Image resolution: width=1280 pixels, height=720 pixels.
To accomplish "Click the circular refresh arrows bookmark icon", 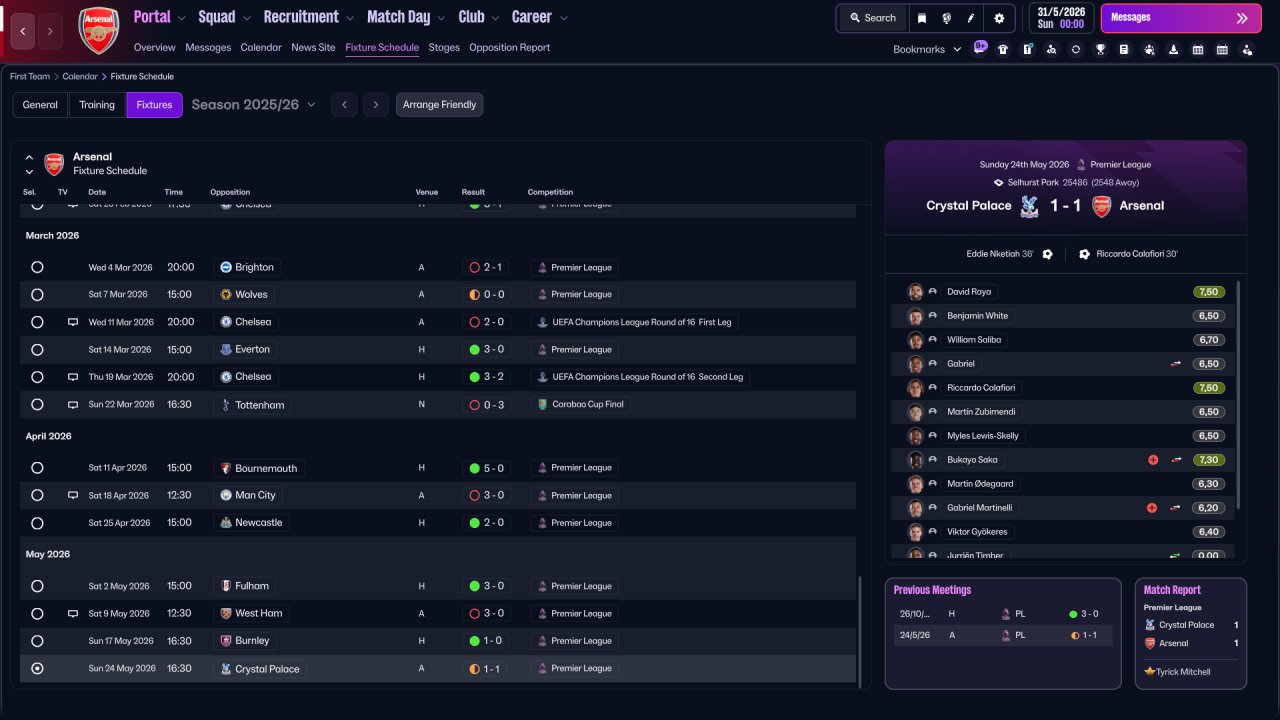I will (1076, 49).
